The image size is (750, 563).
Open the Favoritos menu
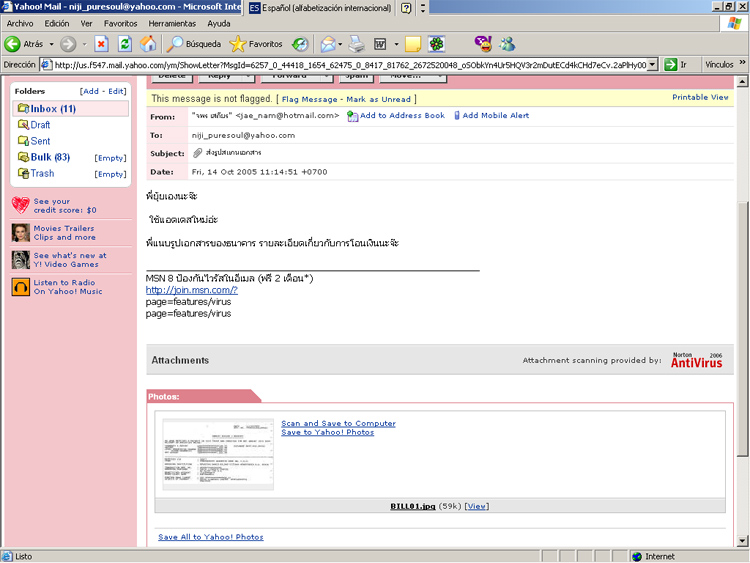[121, 23]
